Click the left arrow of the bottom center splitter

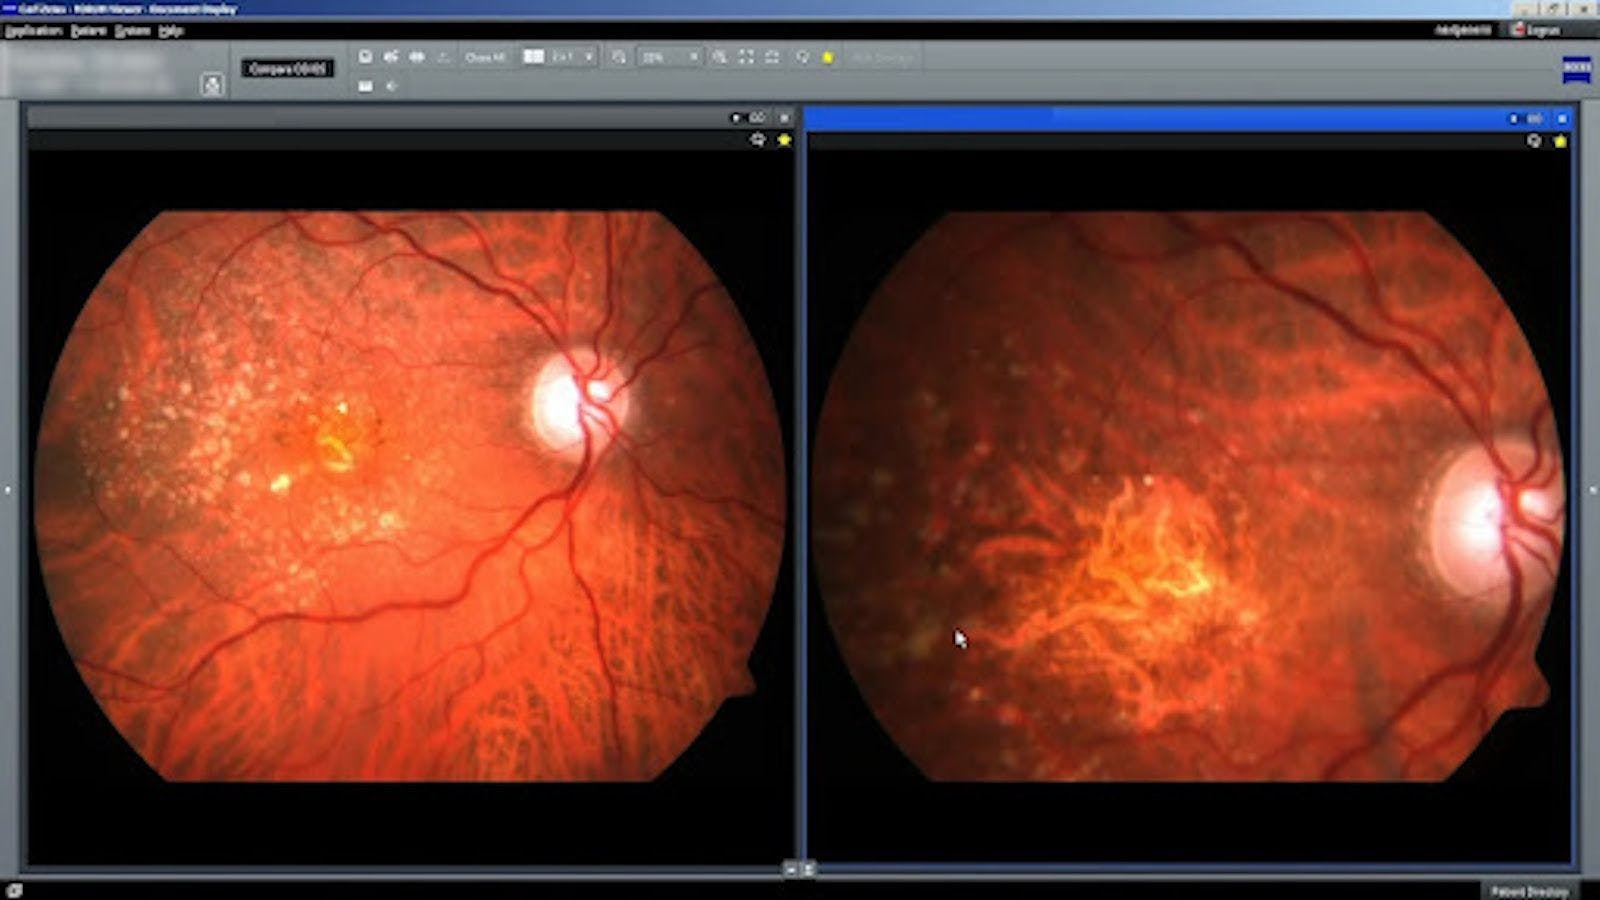click(790, 870)
